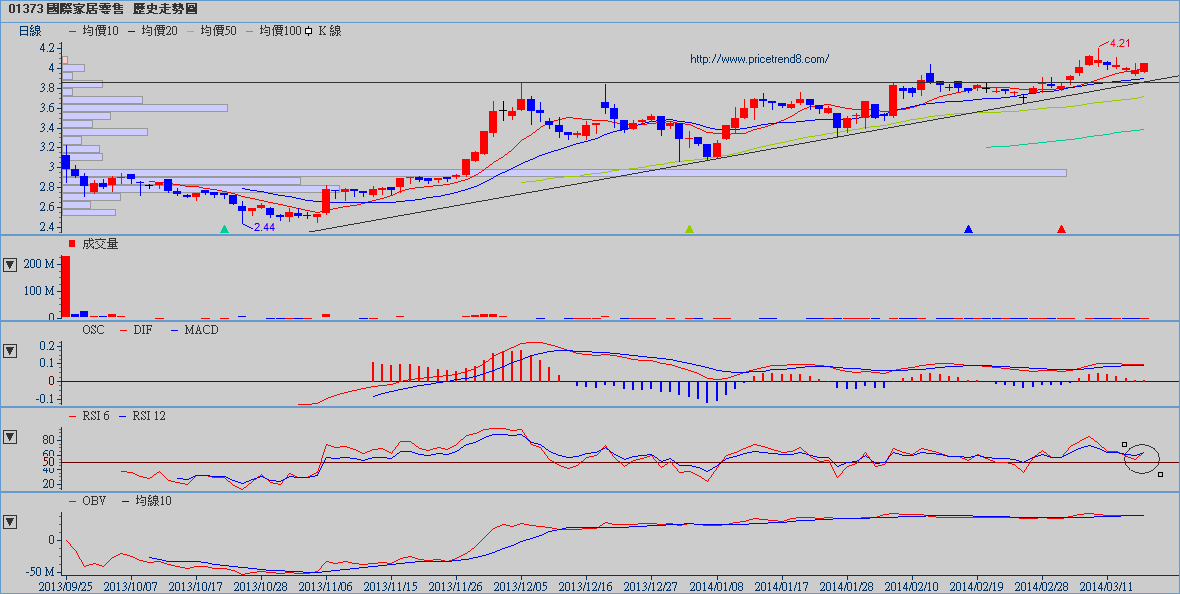Click the red 成交量 volume legend square

(72, 244)
